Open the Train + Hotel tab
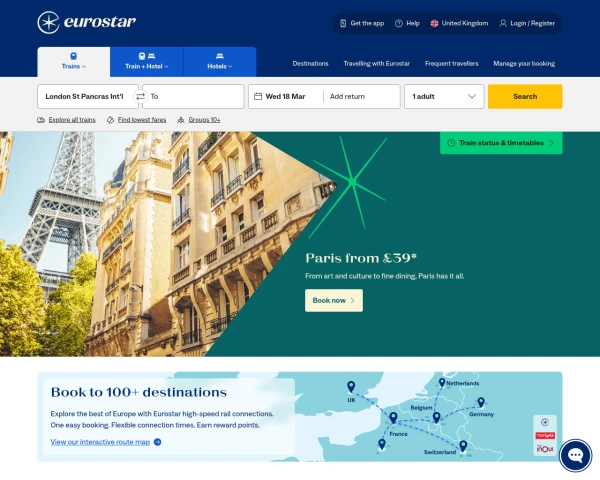Image resolution: width=600 pixels, height=480 pixels. coord(147,62)
